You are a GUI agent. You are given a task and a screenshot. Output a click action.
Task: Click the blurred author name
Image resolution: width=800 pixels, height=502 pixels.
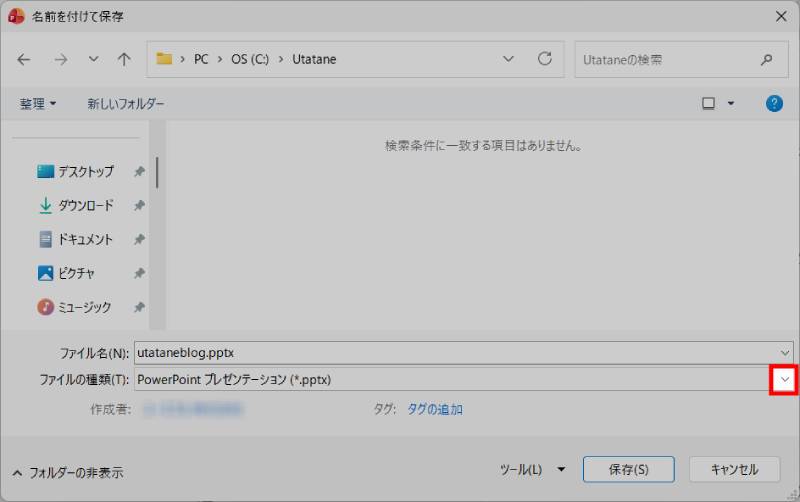[x=193, y=409]
